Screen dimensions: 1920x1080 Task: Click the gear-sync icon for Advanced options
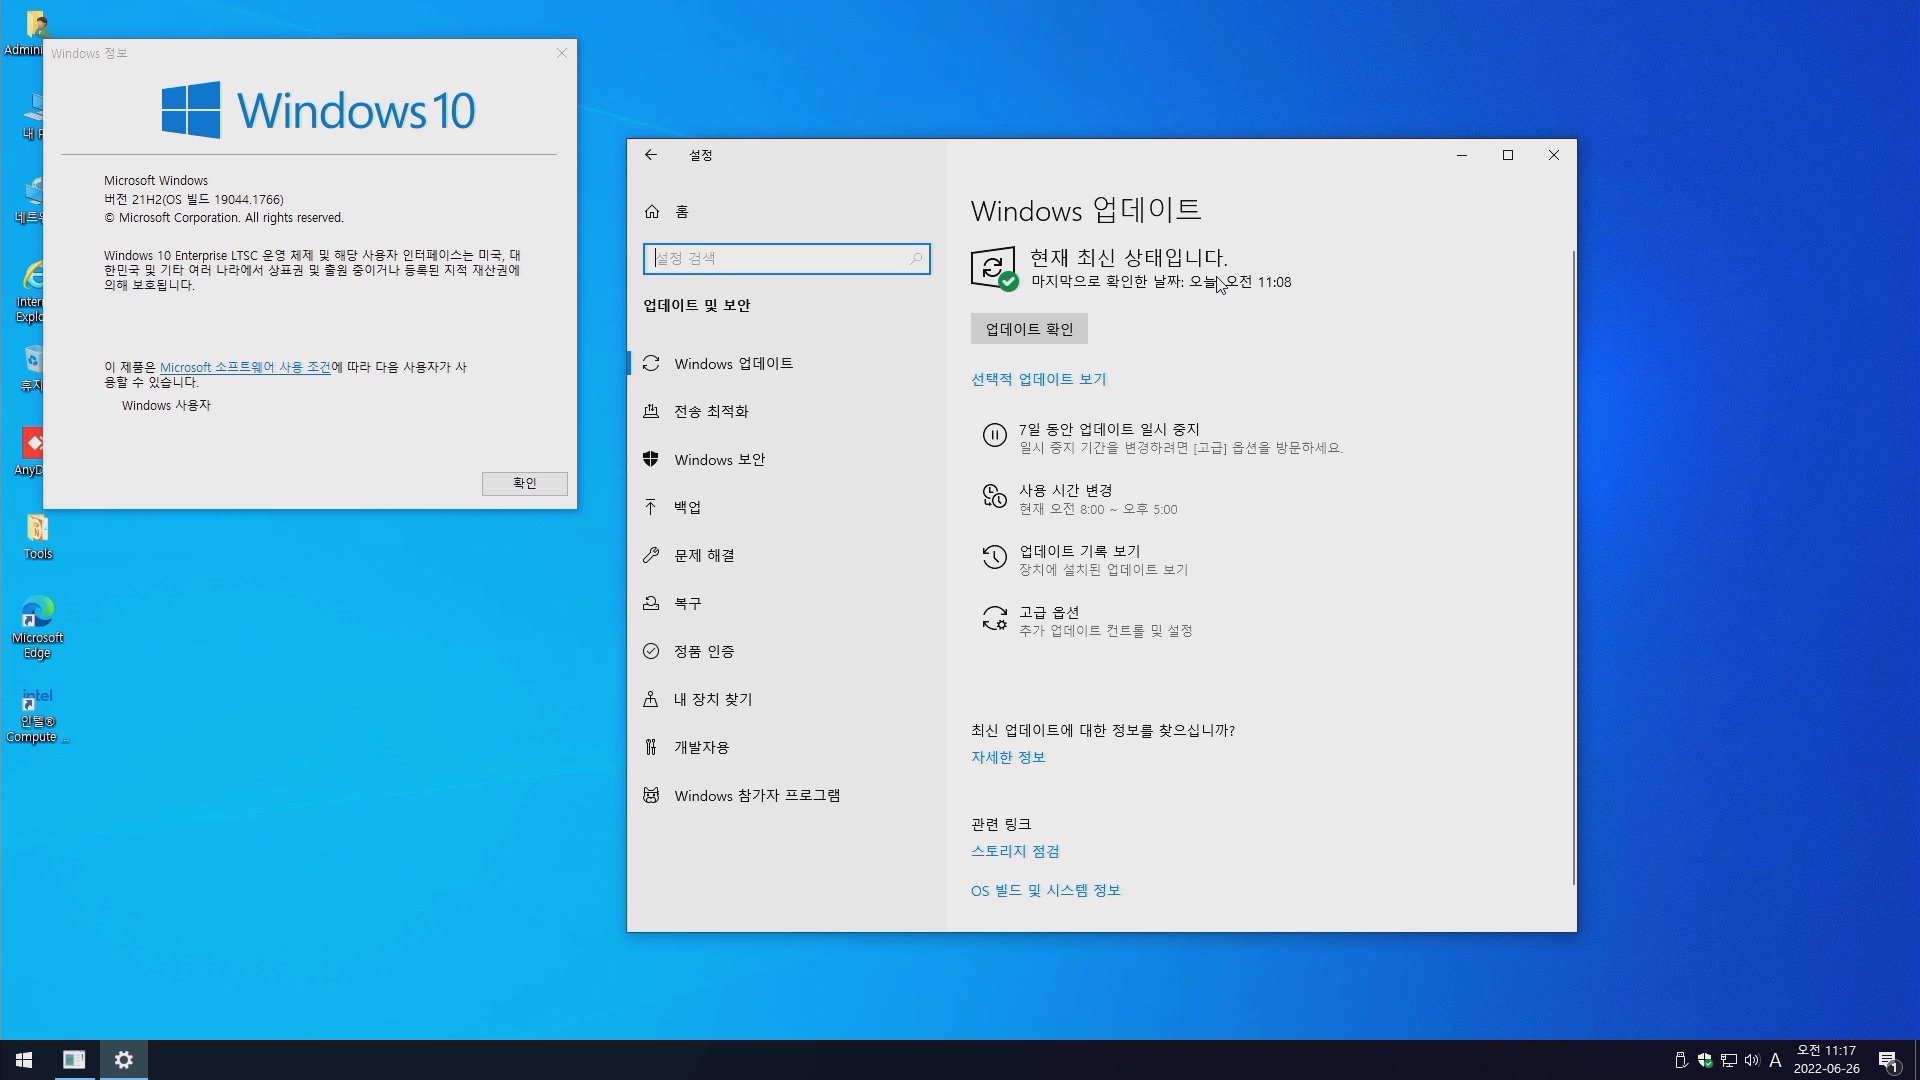click(x=994, y=618)
